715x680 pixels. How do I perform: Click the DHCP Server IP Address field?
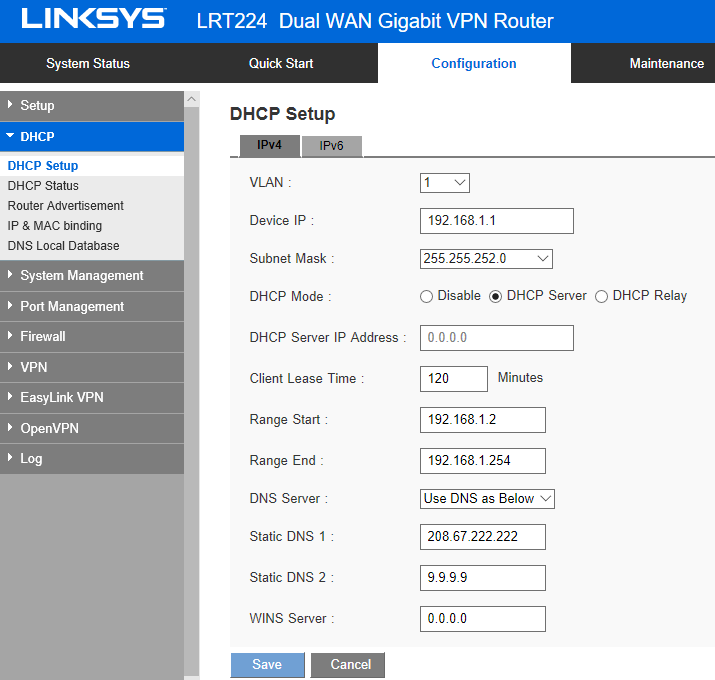(x=497, y=338)
